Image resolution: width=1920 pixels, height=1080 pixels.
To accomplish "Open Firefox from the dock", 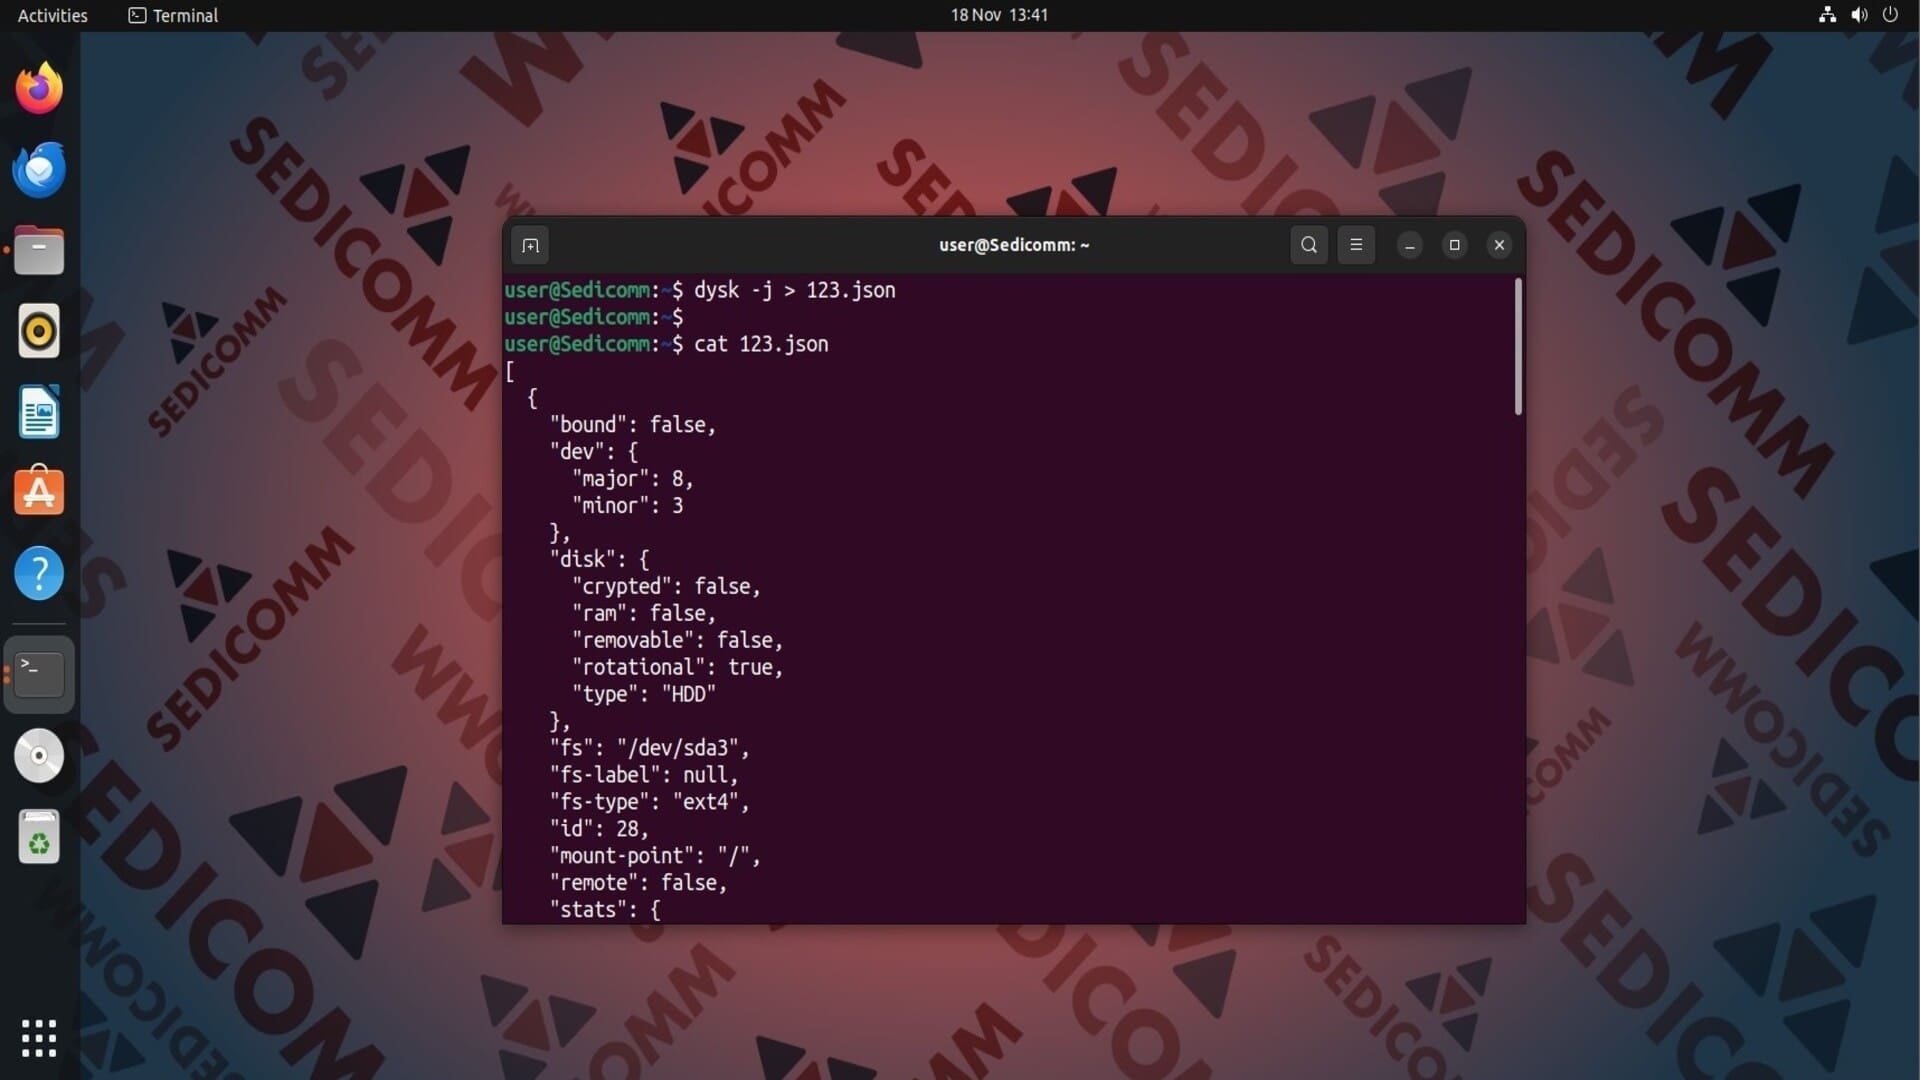I will click(x=39, y=88).
